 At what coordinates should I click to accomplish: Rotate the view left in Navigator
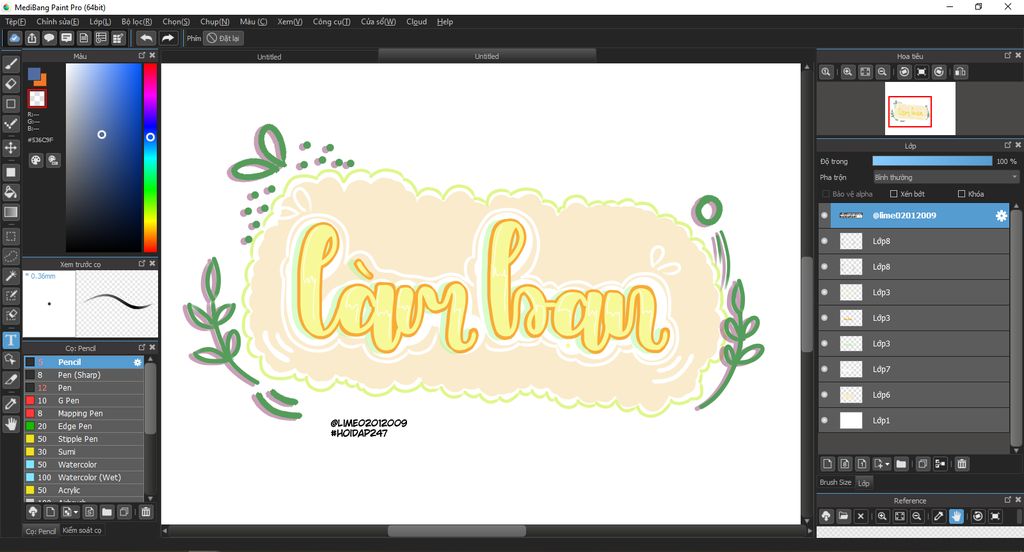coord(904,72)
